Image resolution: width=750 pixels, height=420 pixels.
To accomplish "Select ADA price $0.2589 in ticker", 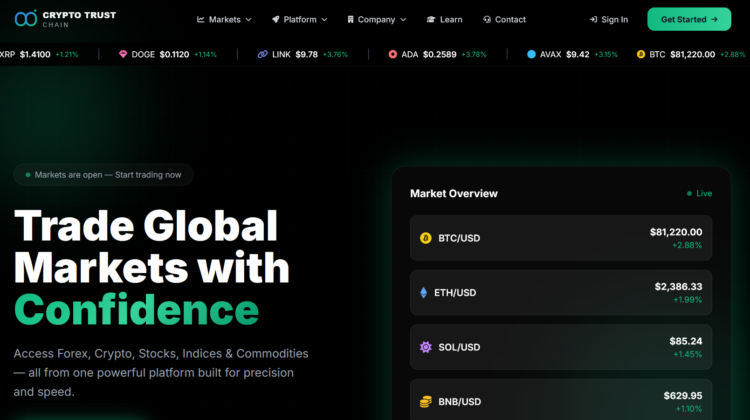I will [440, 55].
